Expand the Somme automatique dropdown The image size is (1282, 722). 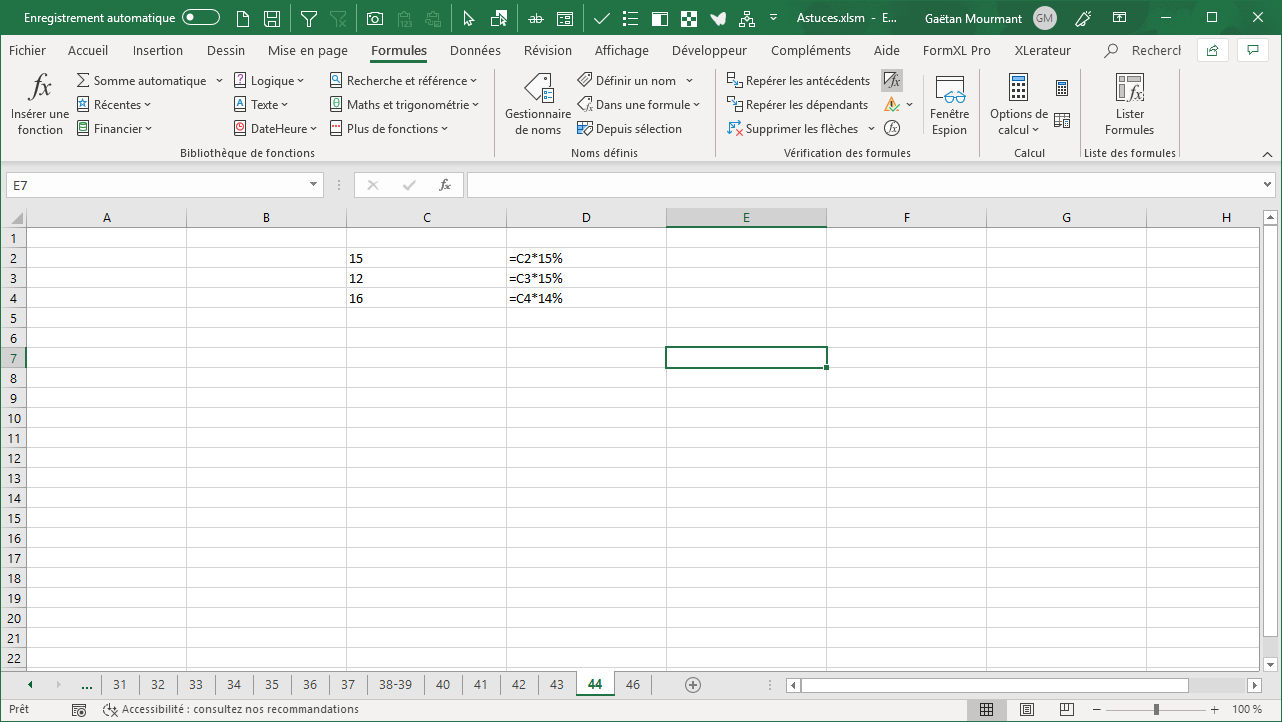(219, 81)
